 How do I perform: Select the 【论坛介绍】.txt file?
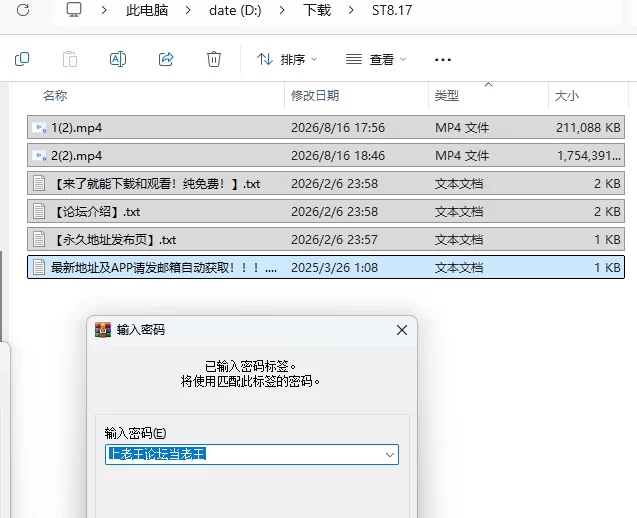coord(326,212)
